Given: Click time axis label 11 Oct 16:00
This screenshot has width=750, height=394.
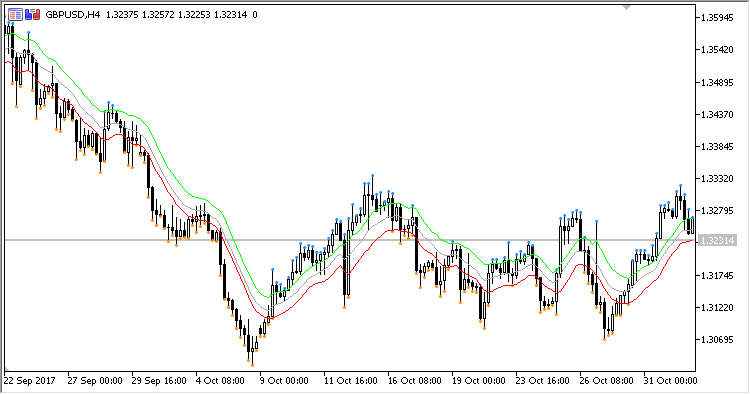Looking at the screenshot, I should tap(351, 381).
